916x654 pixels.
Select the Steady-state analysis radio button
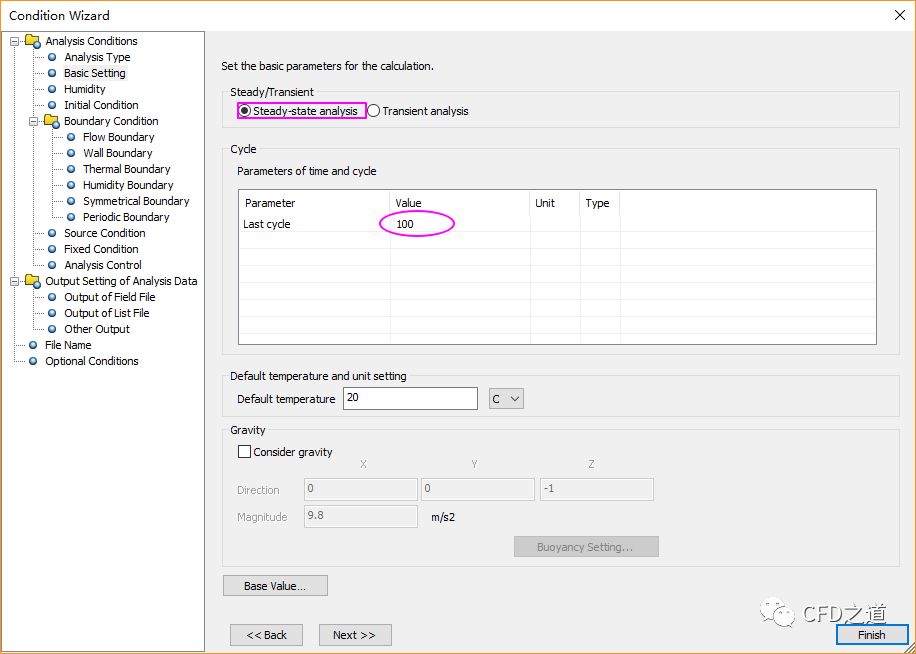point(245,111)
